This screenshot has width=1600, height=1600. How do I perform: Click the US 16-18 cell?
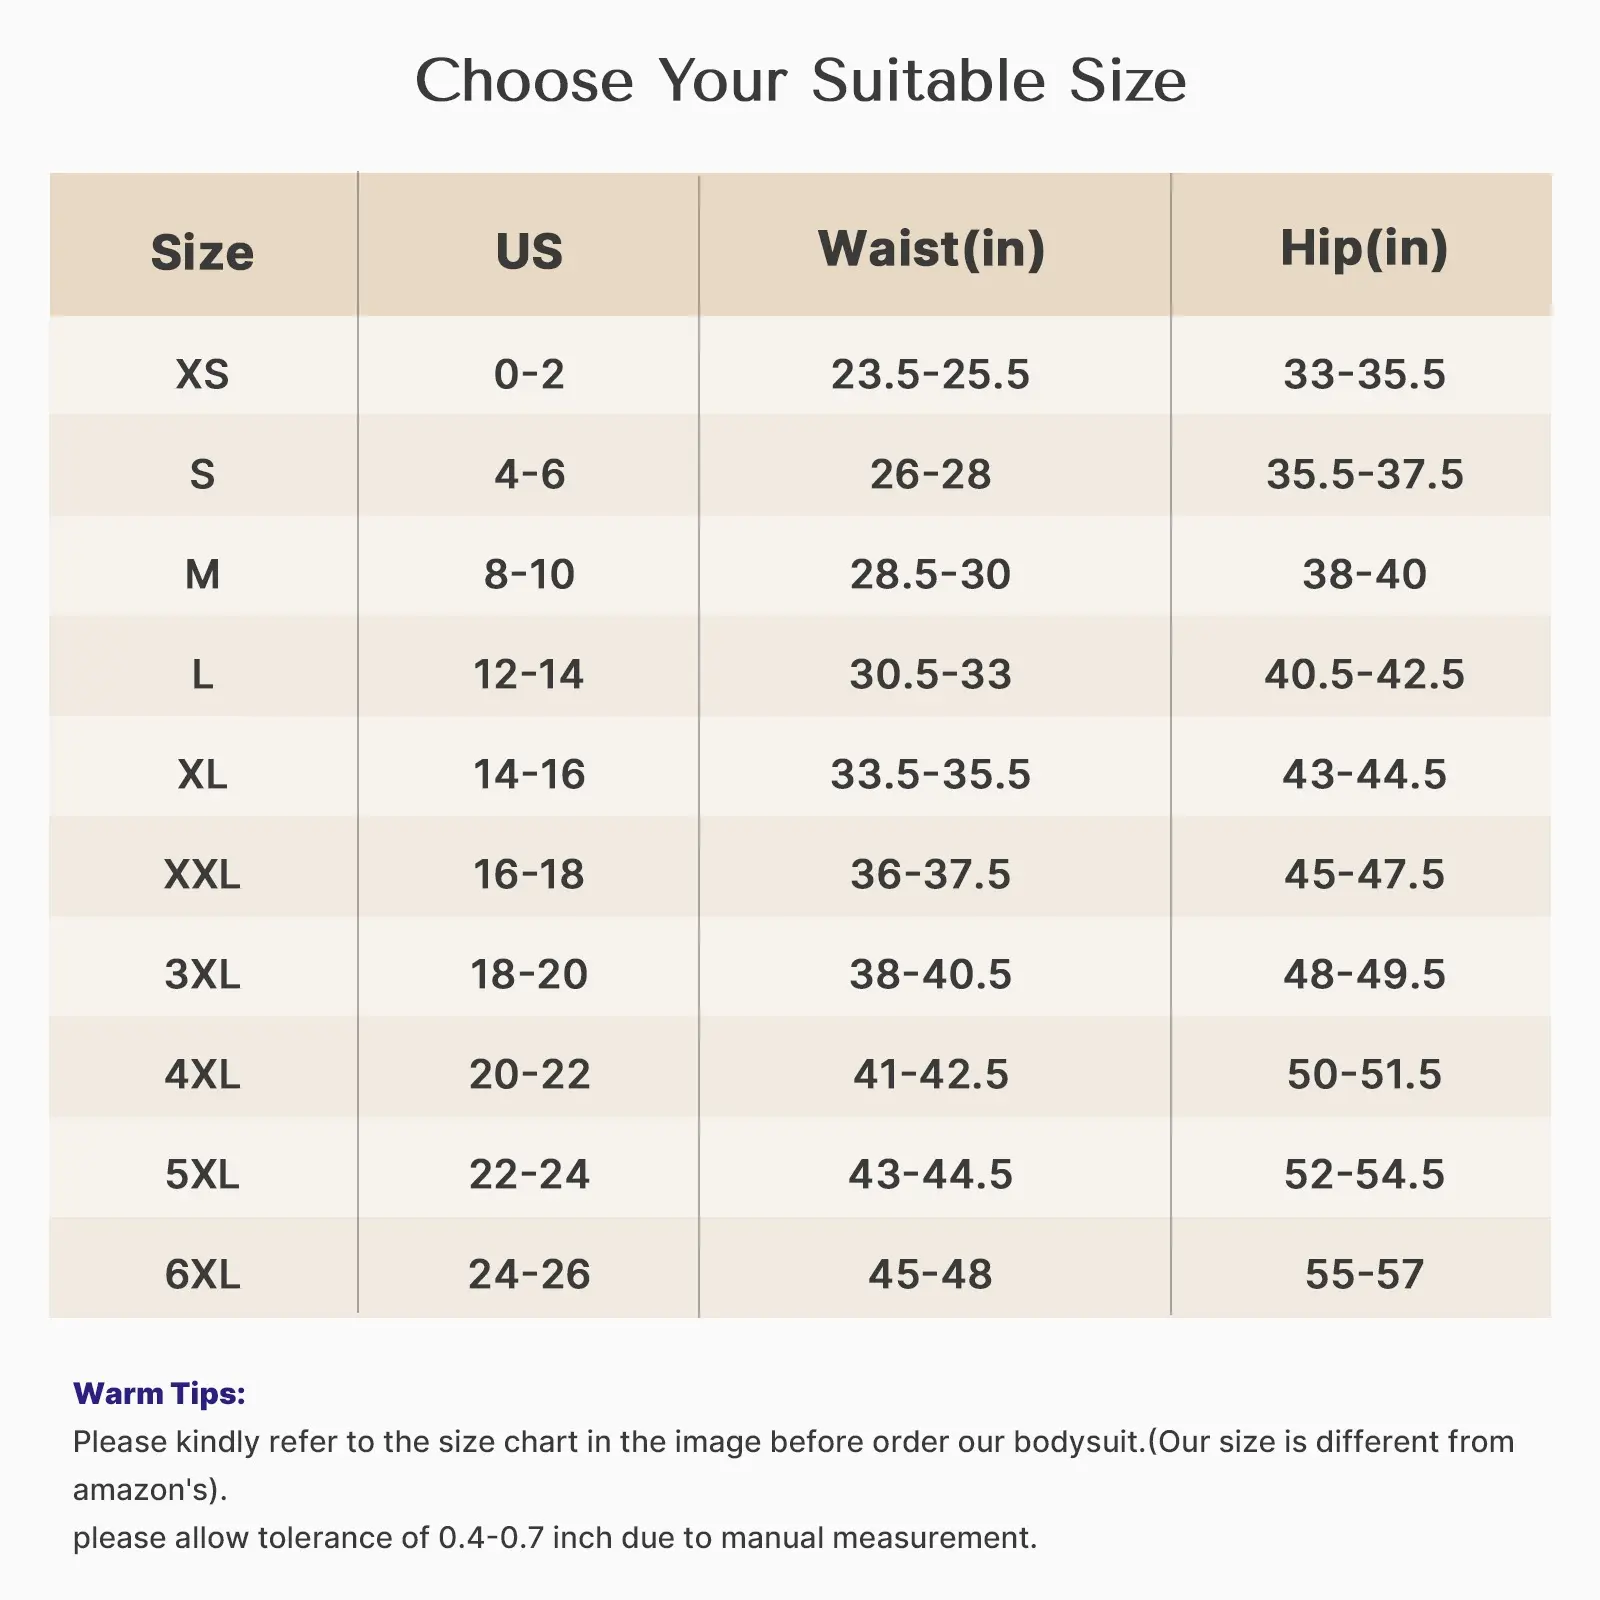click(529, 874)
